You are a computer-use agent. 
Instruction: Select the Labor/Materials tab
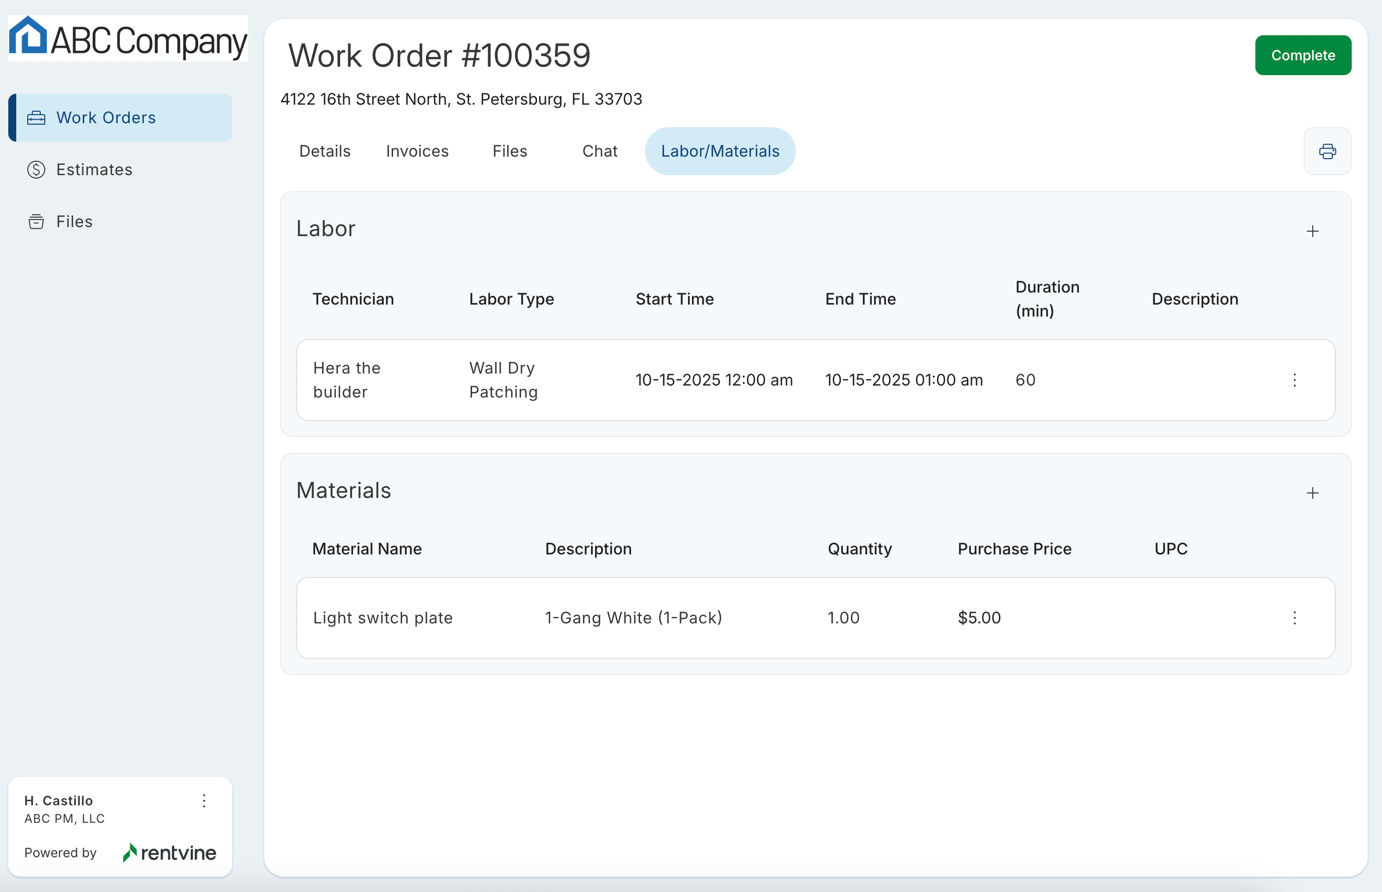[x=720, y=151]
